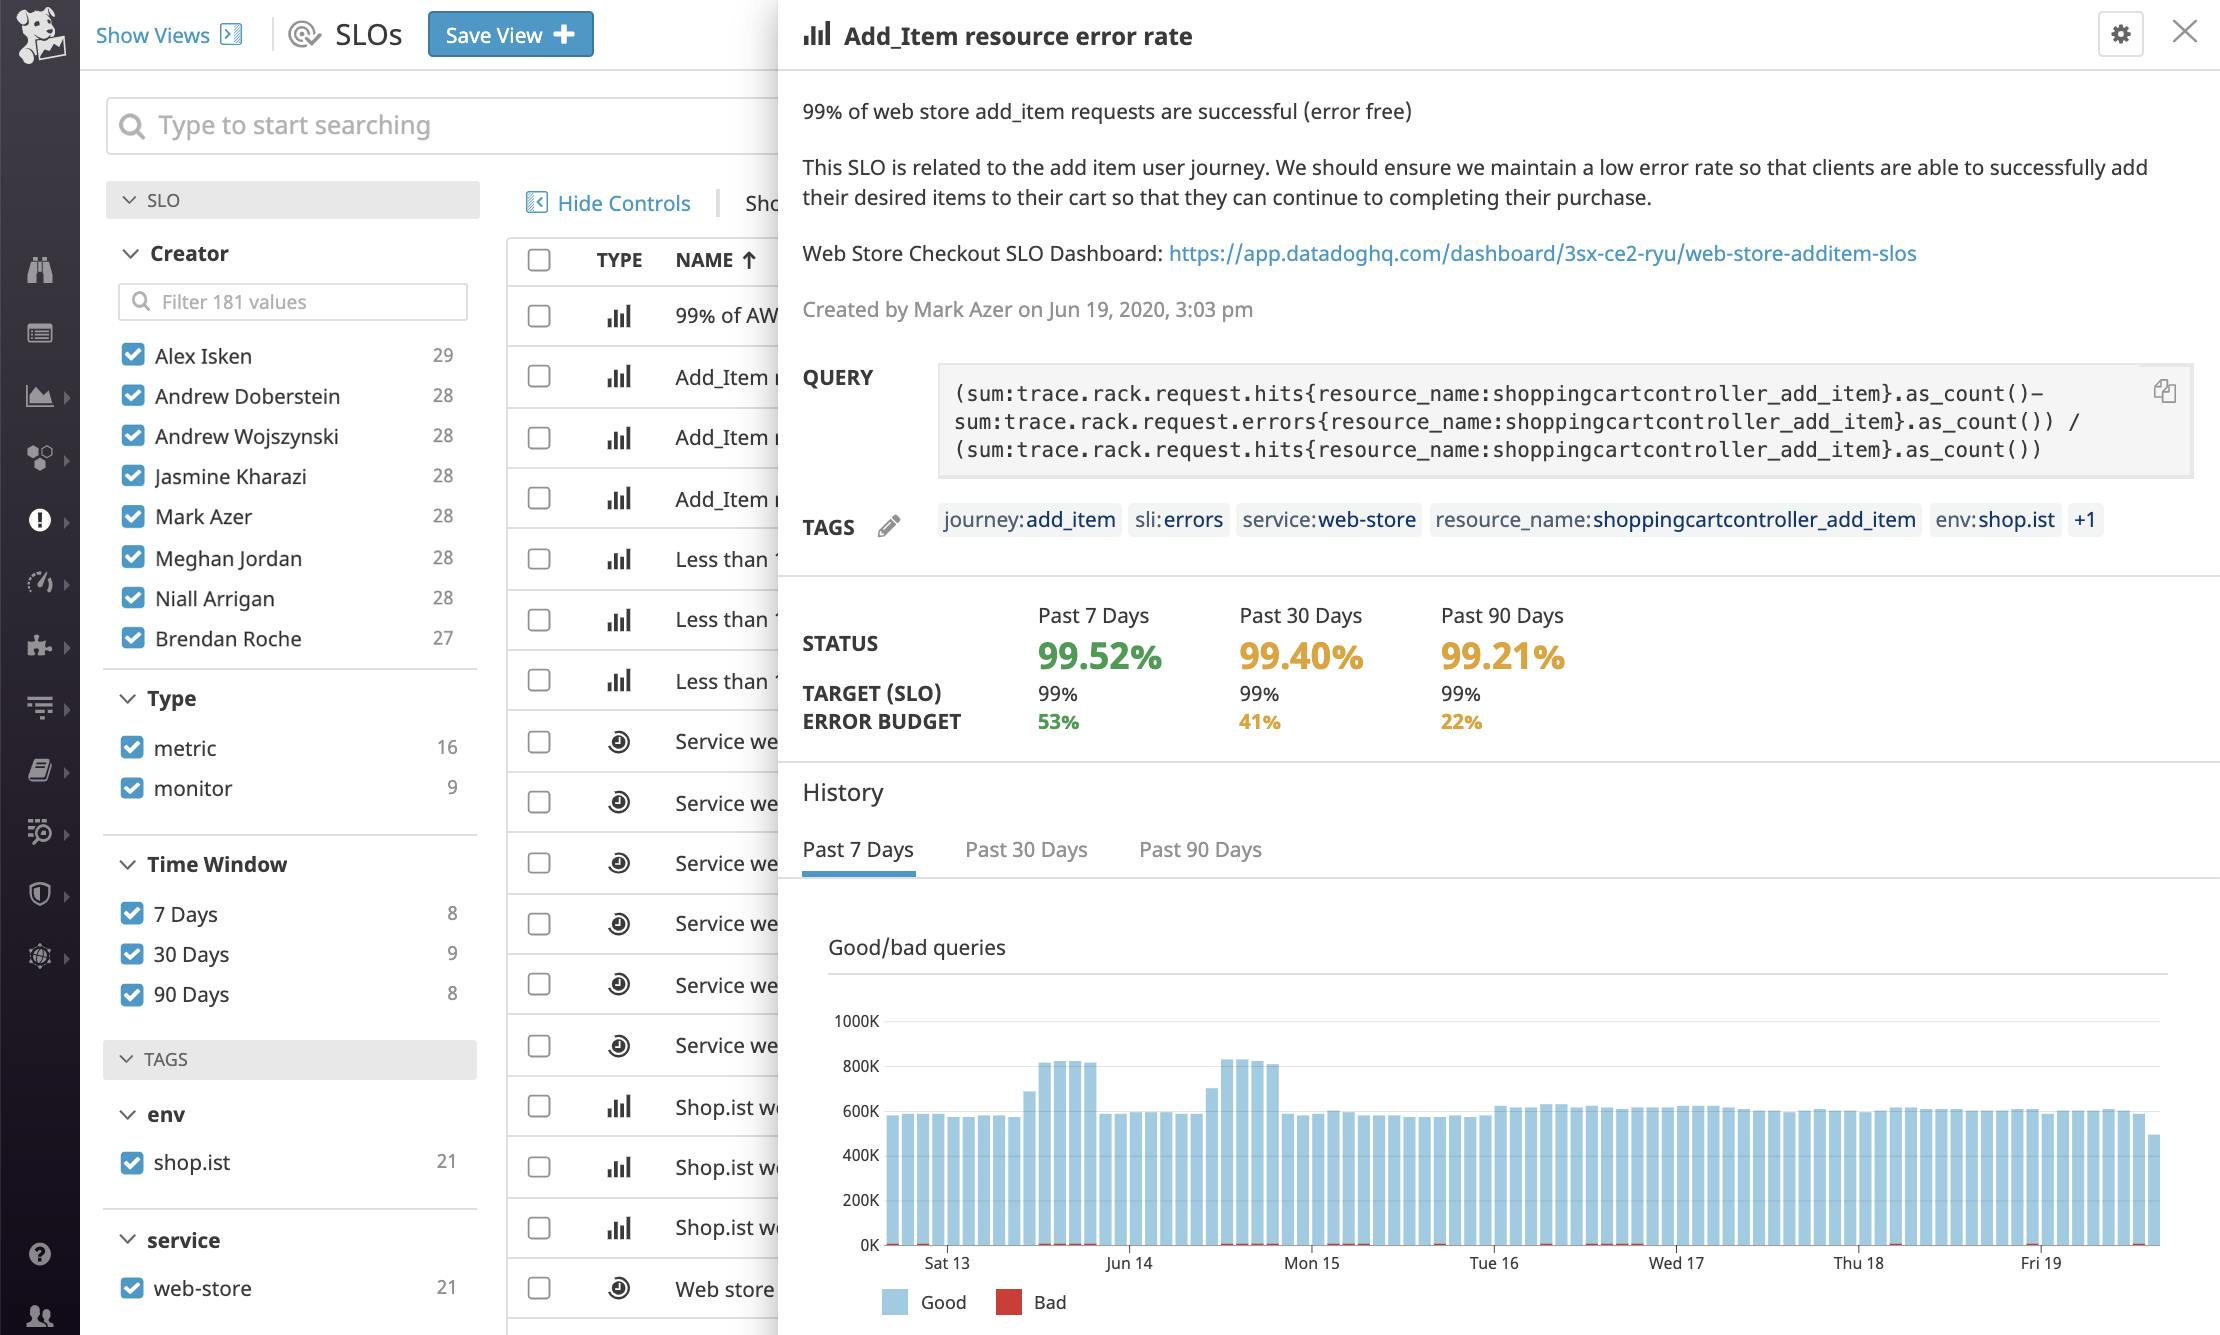2220x1335 pixels.
Task: Open the APM gauge icon in sidebar
Action: point(40,583)
